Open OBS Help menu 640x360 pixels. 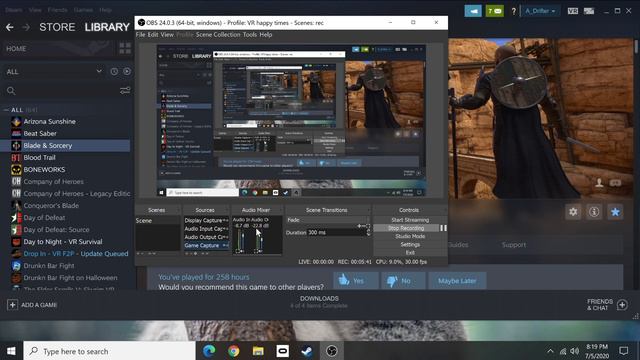coord(266,35)
